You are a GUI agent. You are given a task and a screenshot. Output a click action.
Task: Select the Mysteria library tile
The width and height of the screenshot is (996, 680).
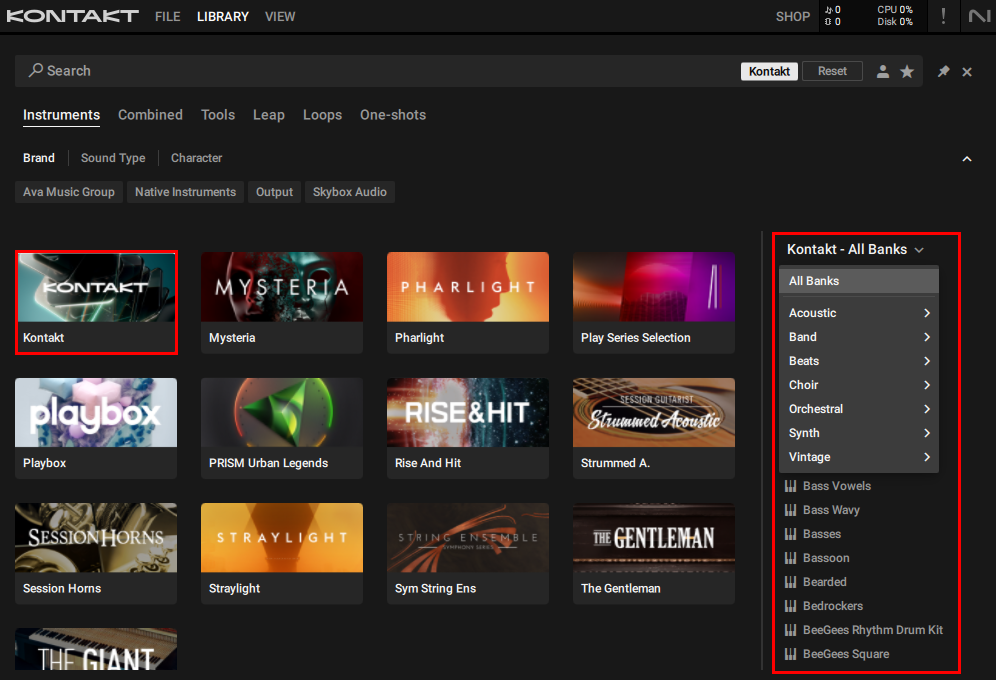[x=282, y=303]
